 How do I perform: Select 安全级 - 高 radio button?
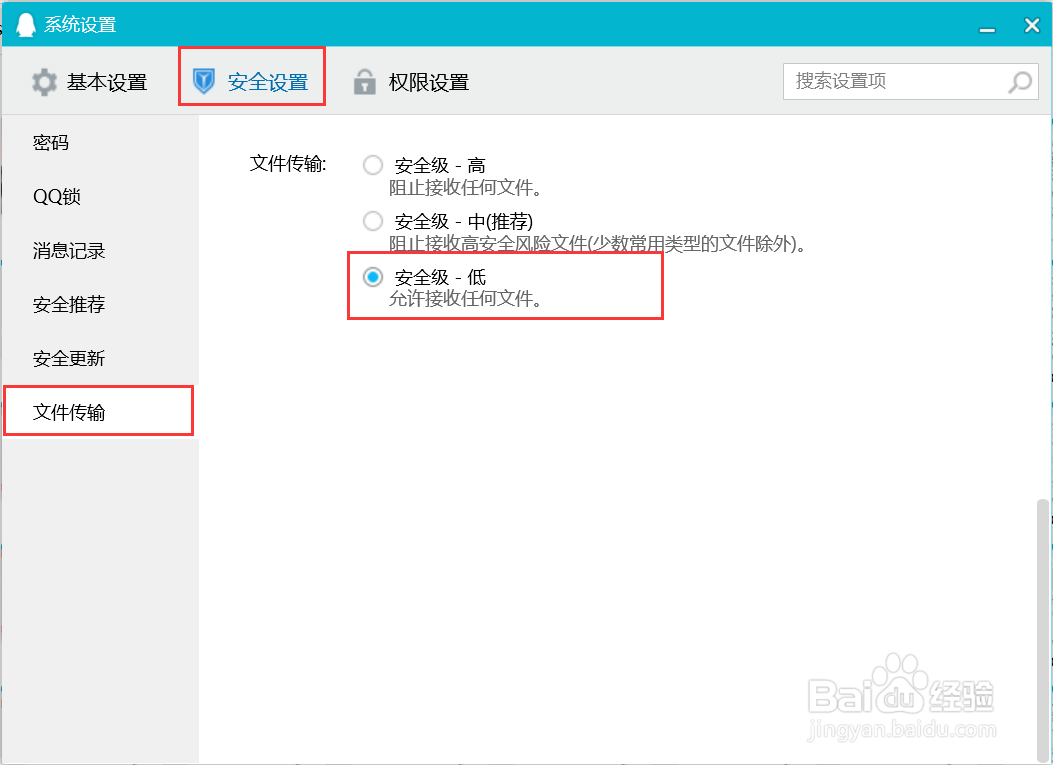coord(373,165)
